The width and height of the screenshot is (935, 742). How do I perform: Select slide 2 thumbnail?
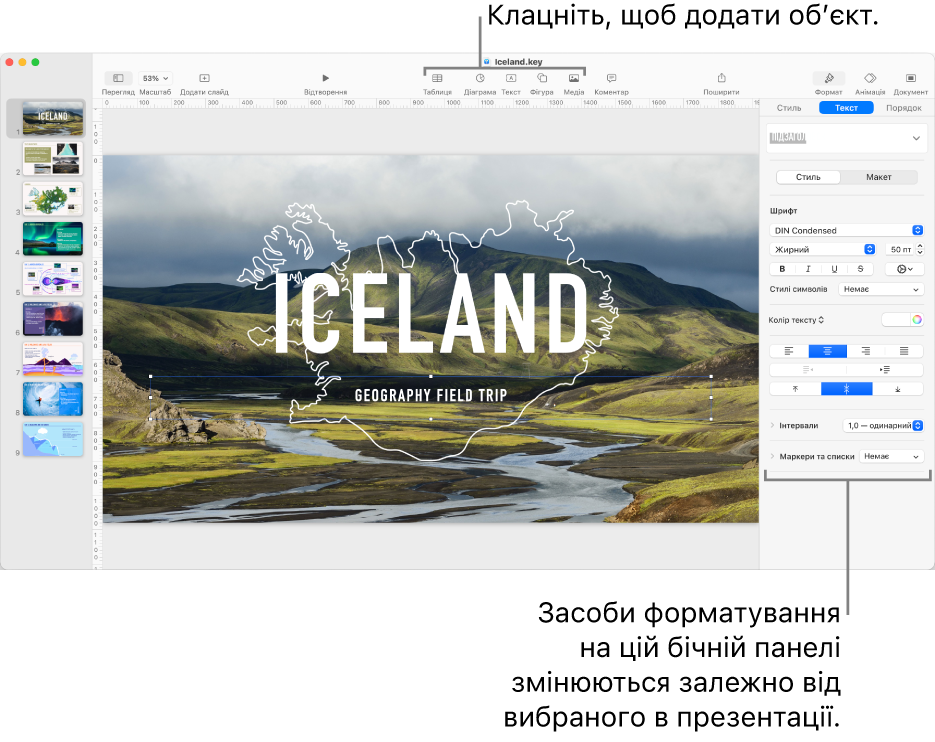point(53,158)
